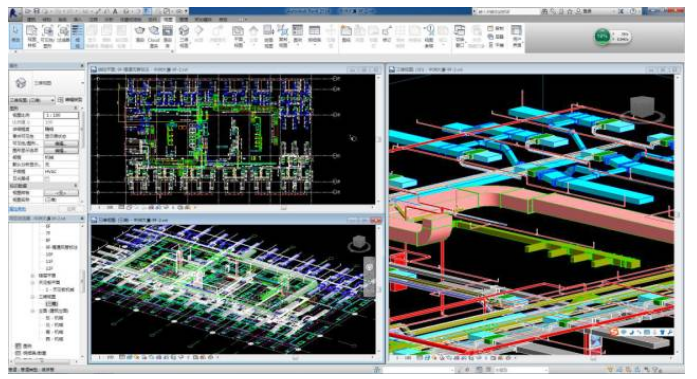Click the Edit button for visibility overrides
Viewport: 697px width, 379px height.
pyautogui.click(x=61, y=143)
